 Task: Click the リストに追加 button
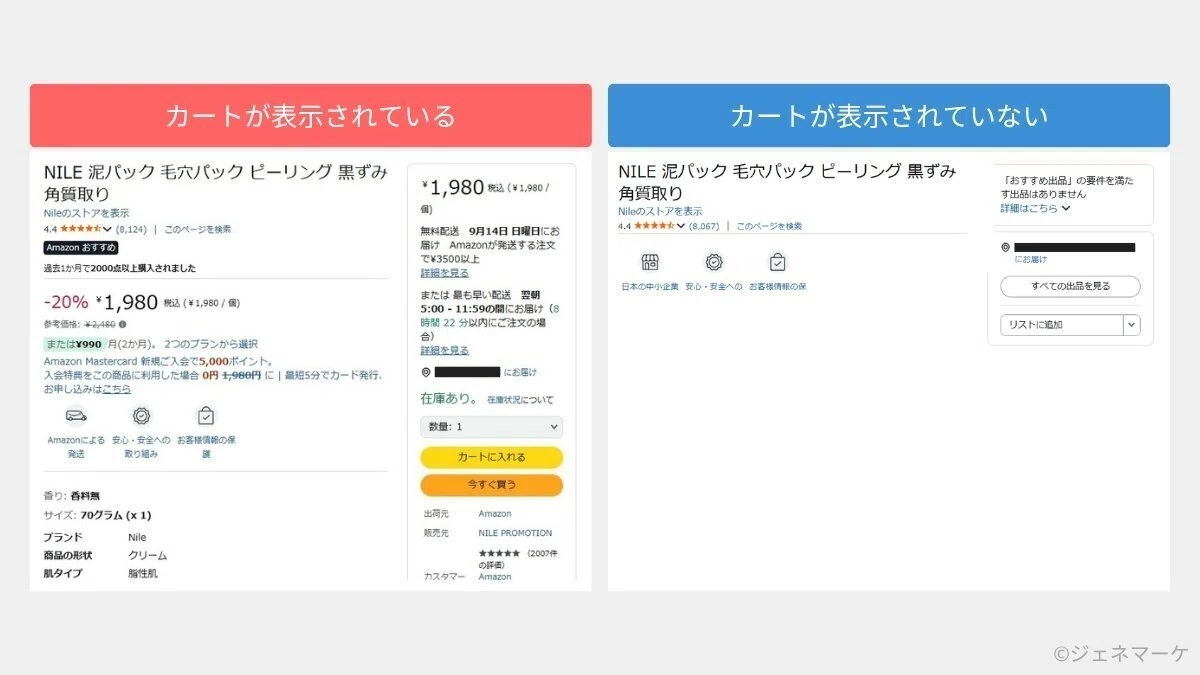1062,325
